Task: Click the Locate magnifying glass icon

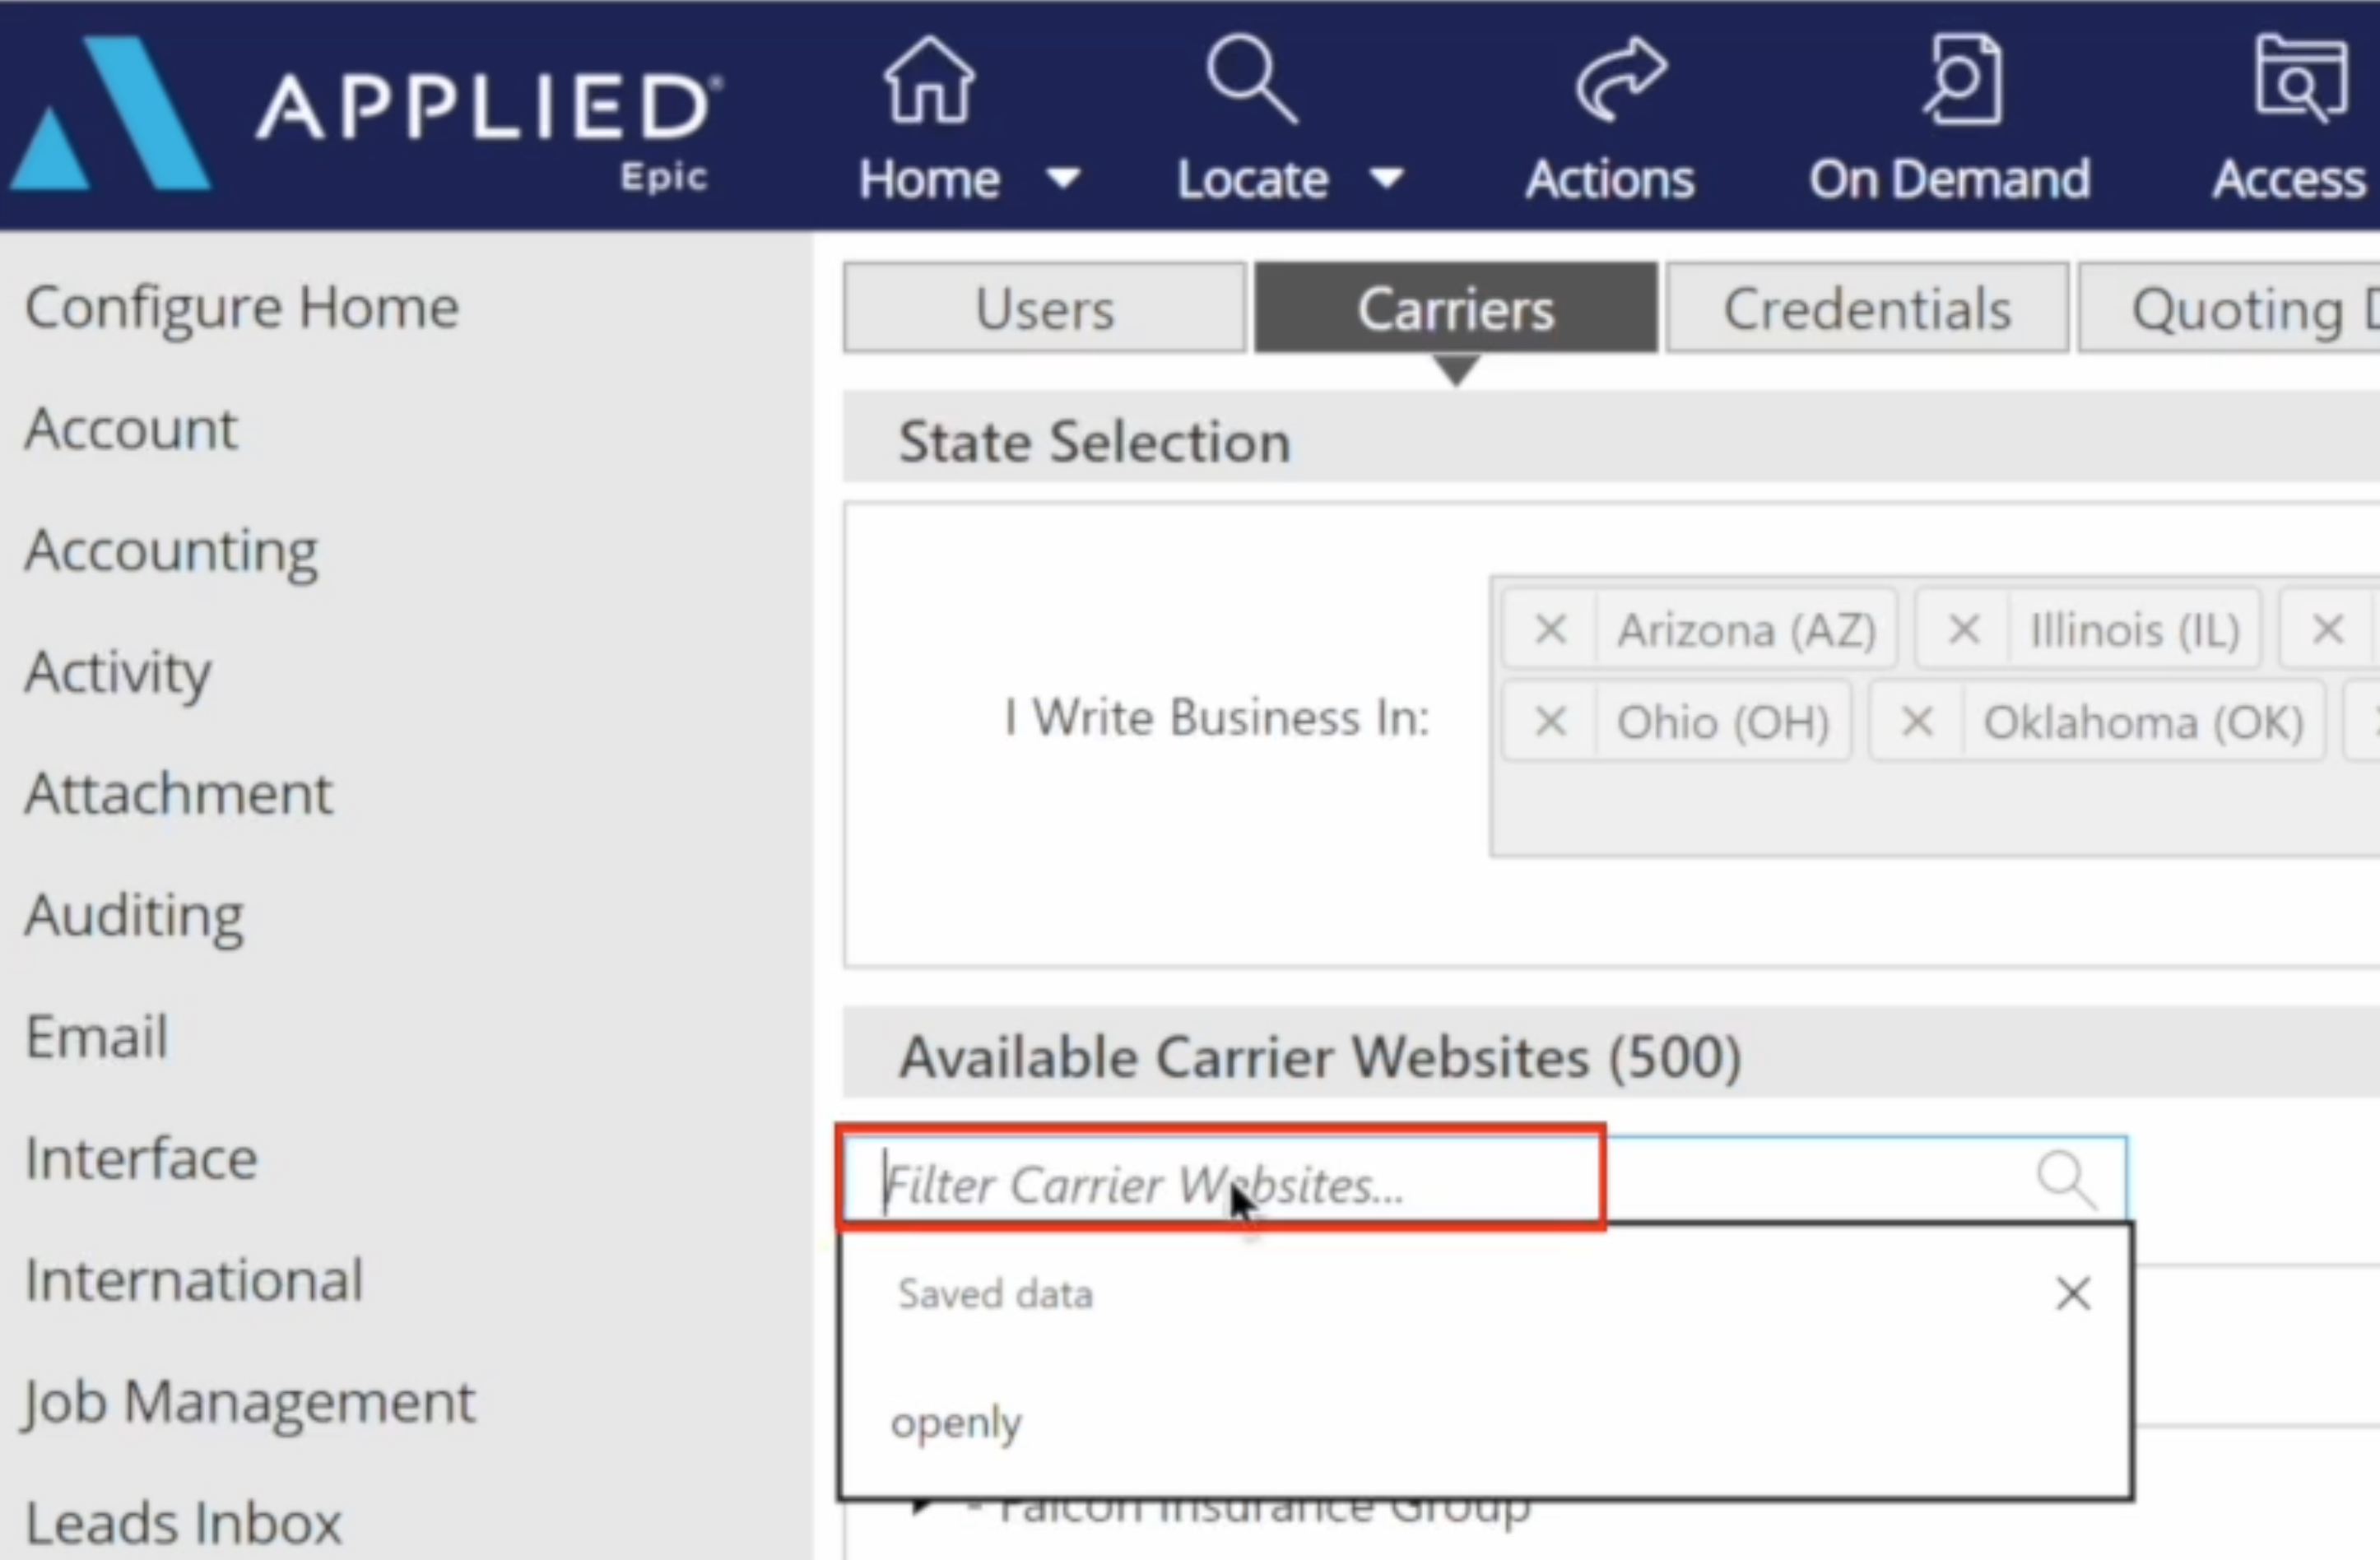Action: tap(1250, 80)
